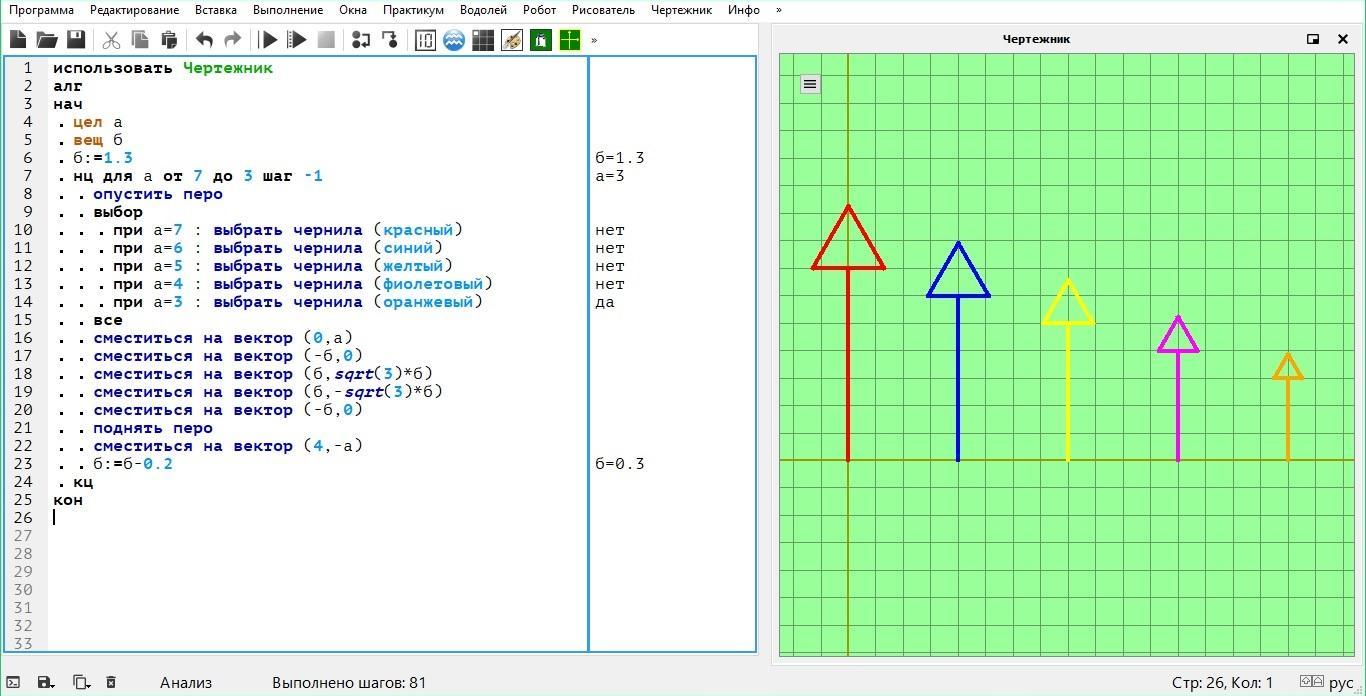Run the program with the play button
Screen dimensions: 1366x696
tap(268, 40)
